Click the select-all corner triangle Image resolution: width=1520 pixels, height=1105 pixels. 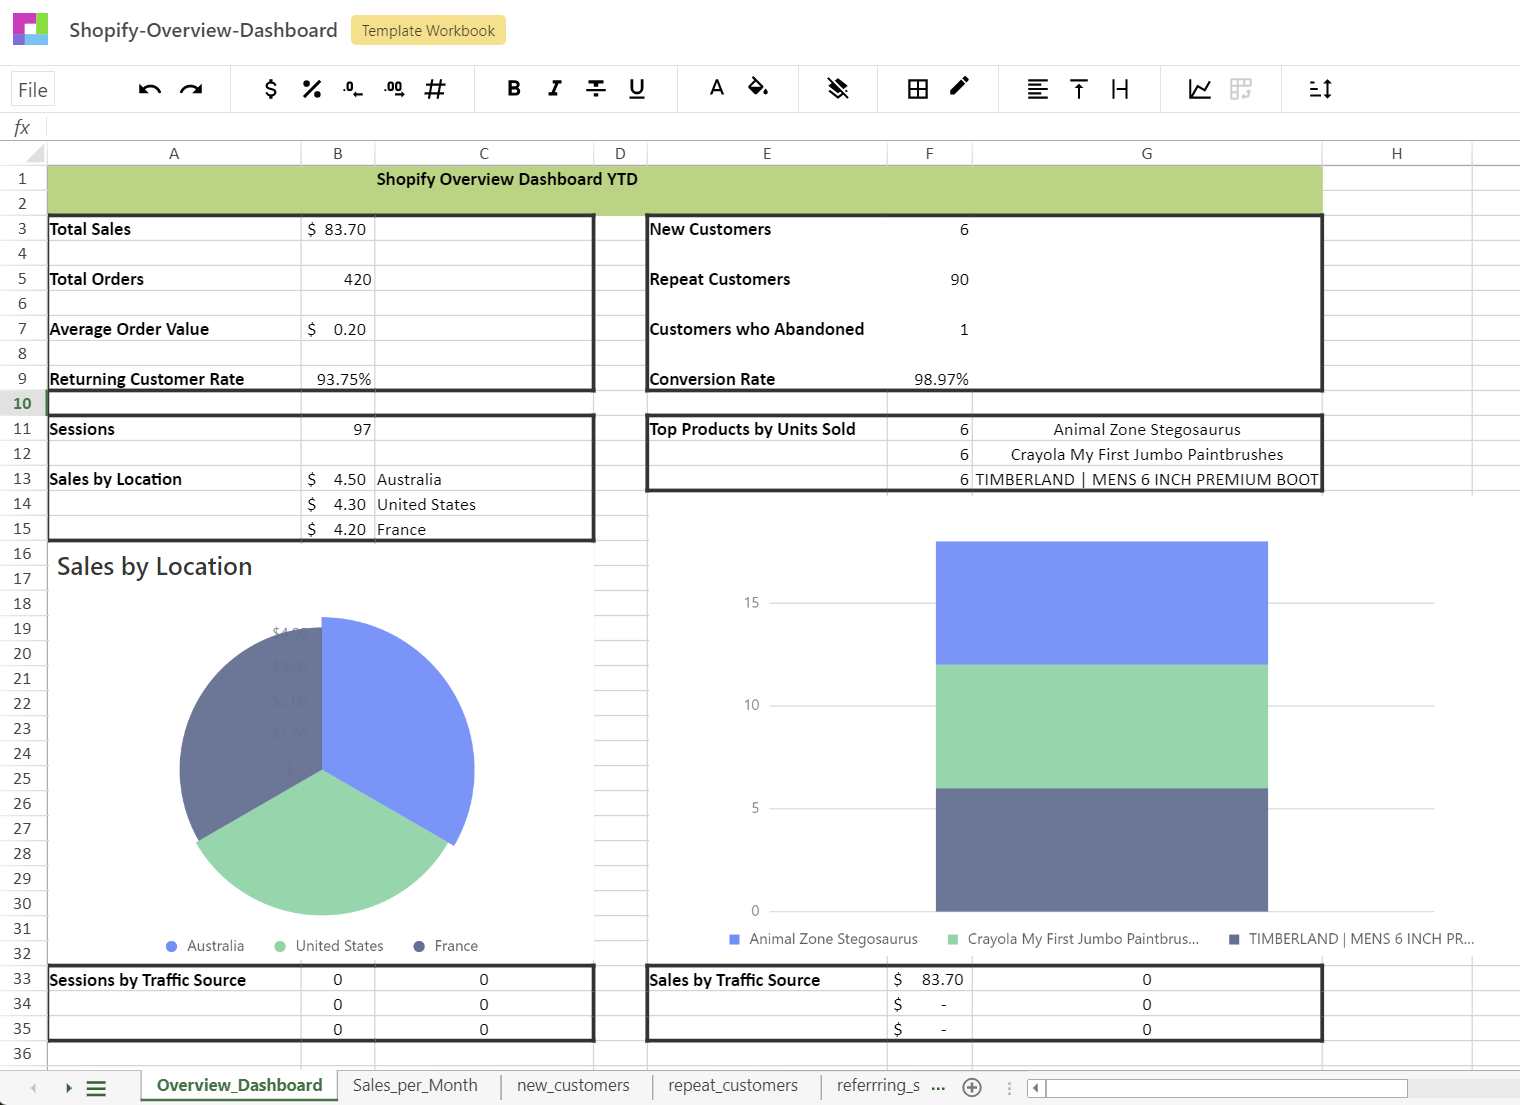(35, 153)
